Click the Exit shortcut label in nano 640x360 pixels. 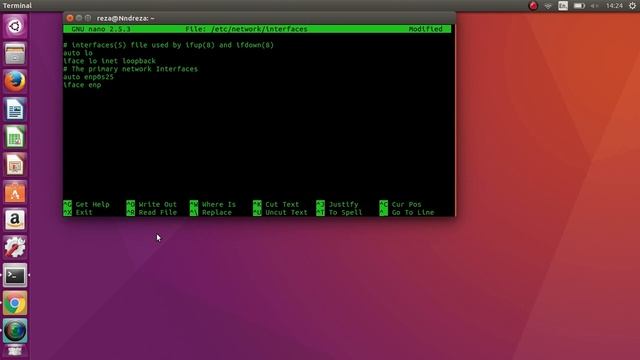84,212
